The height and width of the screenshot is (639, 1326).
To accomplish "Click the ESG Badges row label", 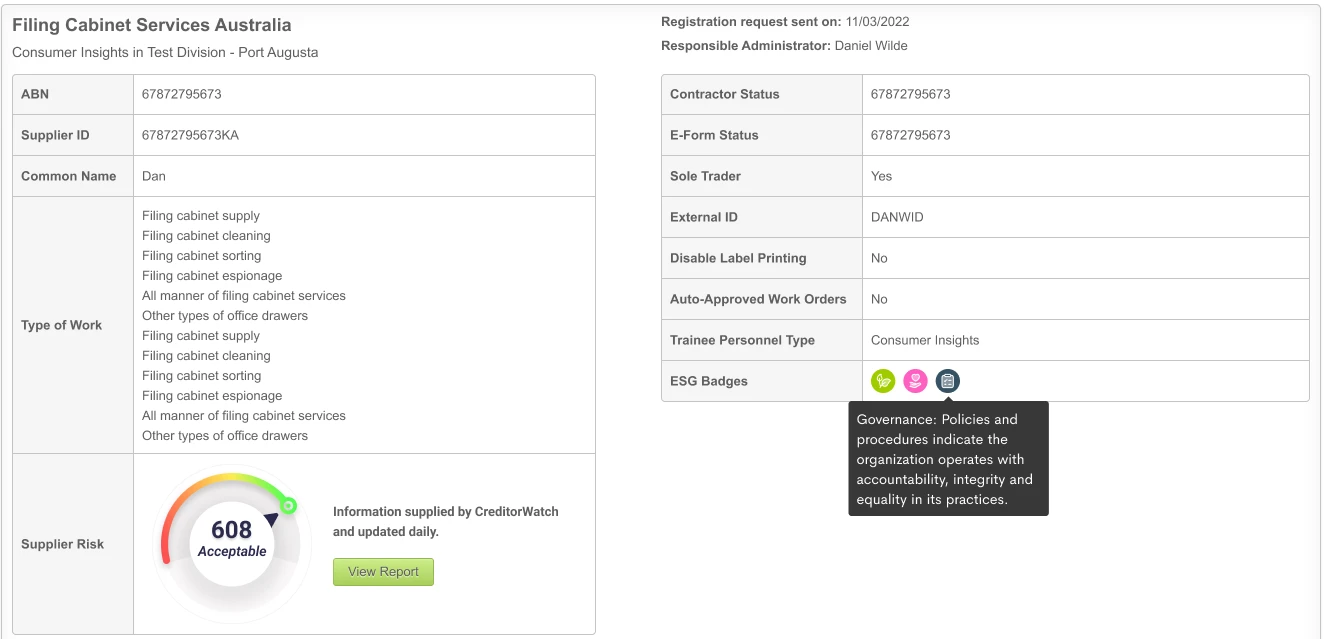I will tap(709, 381).
